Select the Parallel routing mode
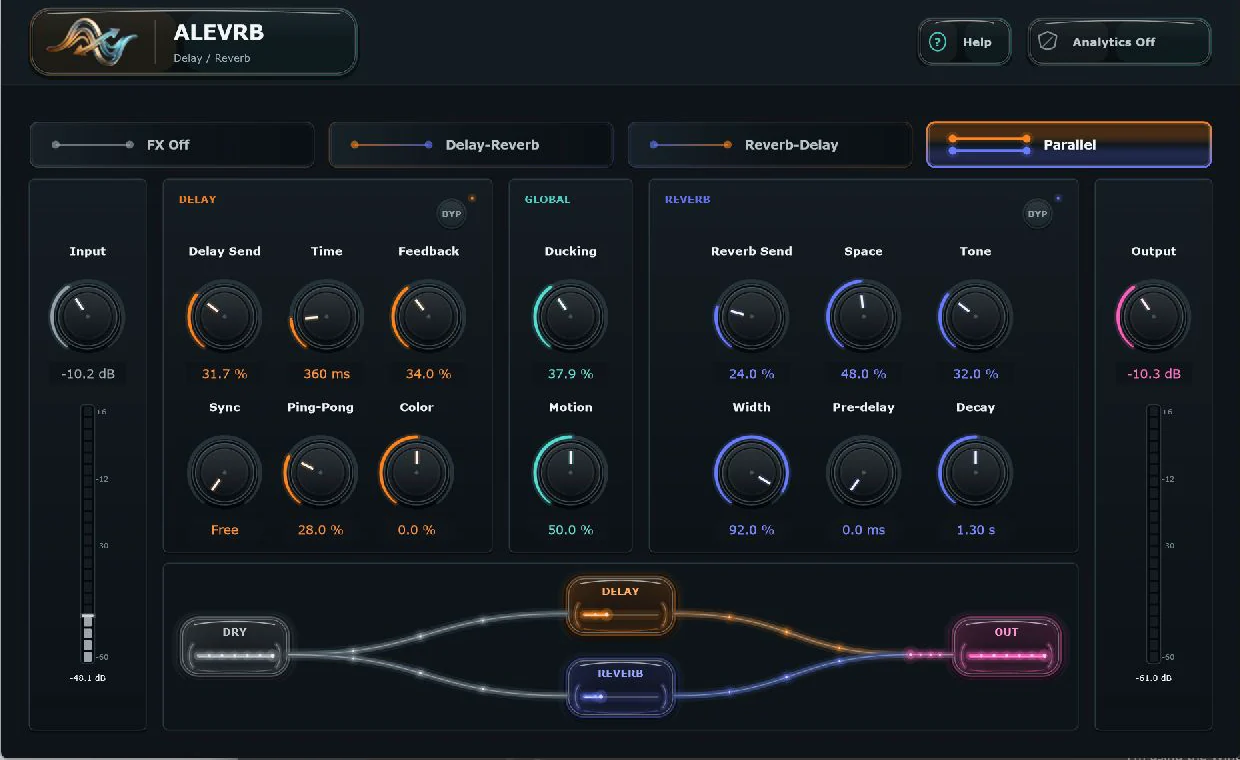Screen dimensions: 1240x760 point(1069,145)
